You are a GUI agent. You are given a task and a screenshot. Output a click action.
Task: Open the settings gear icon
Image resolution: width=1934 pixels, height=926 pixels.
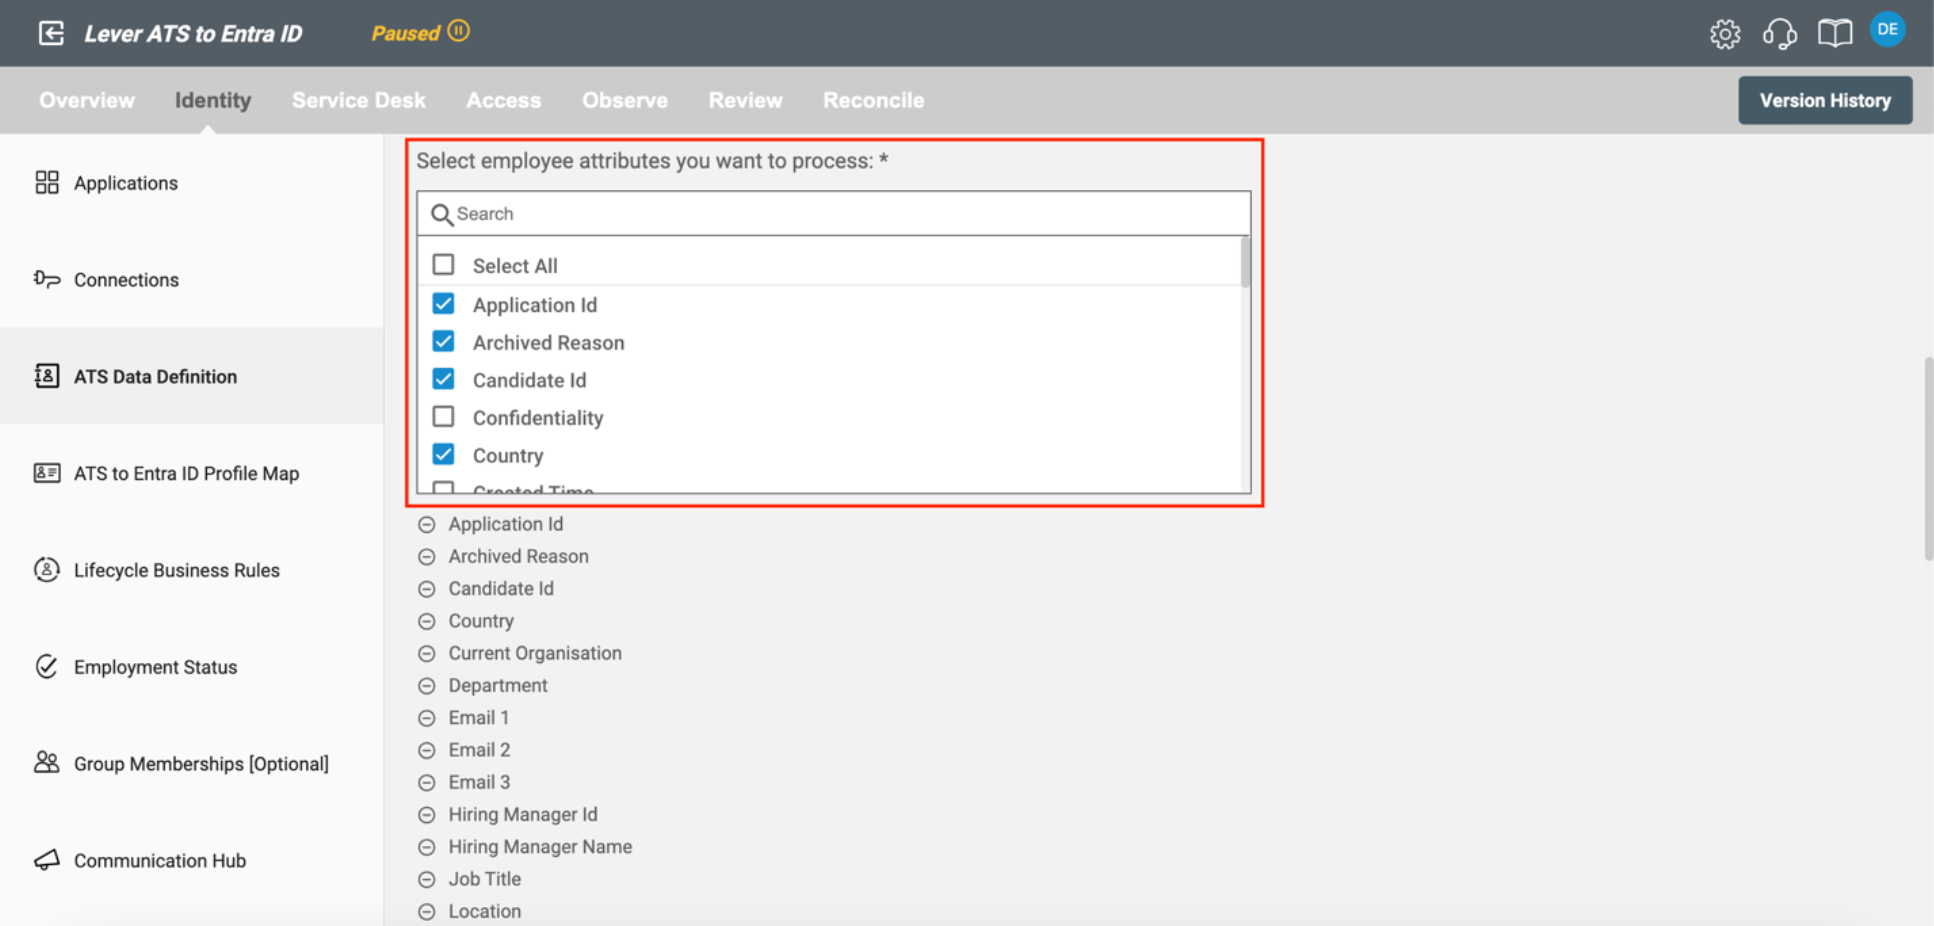[1724, 34]
